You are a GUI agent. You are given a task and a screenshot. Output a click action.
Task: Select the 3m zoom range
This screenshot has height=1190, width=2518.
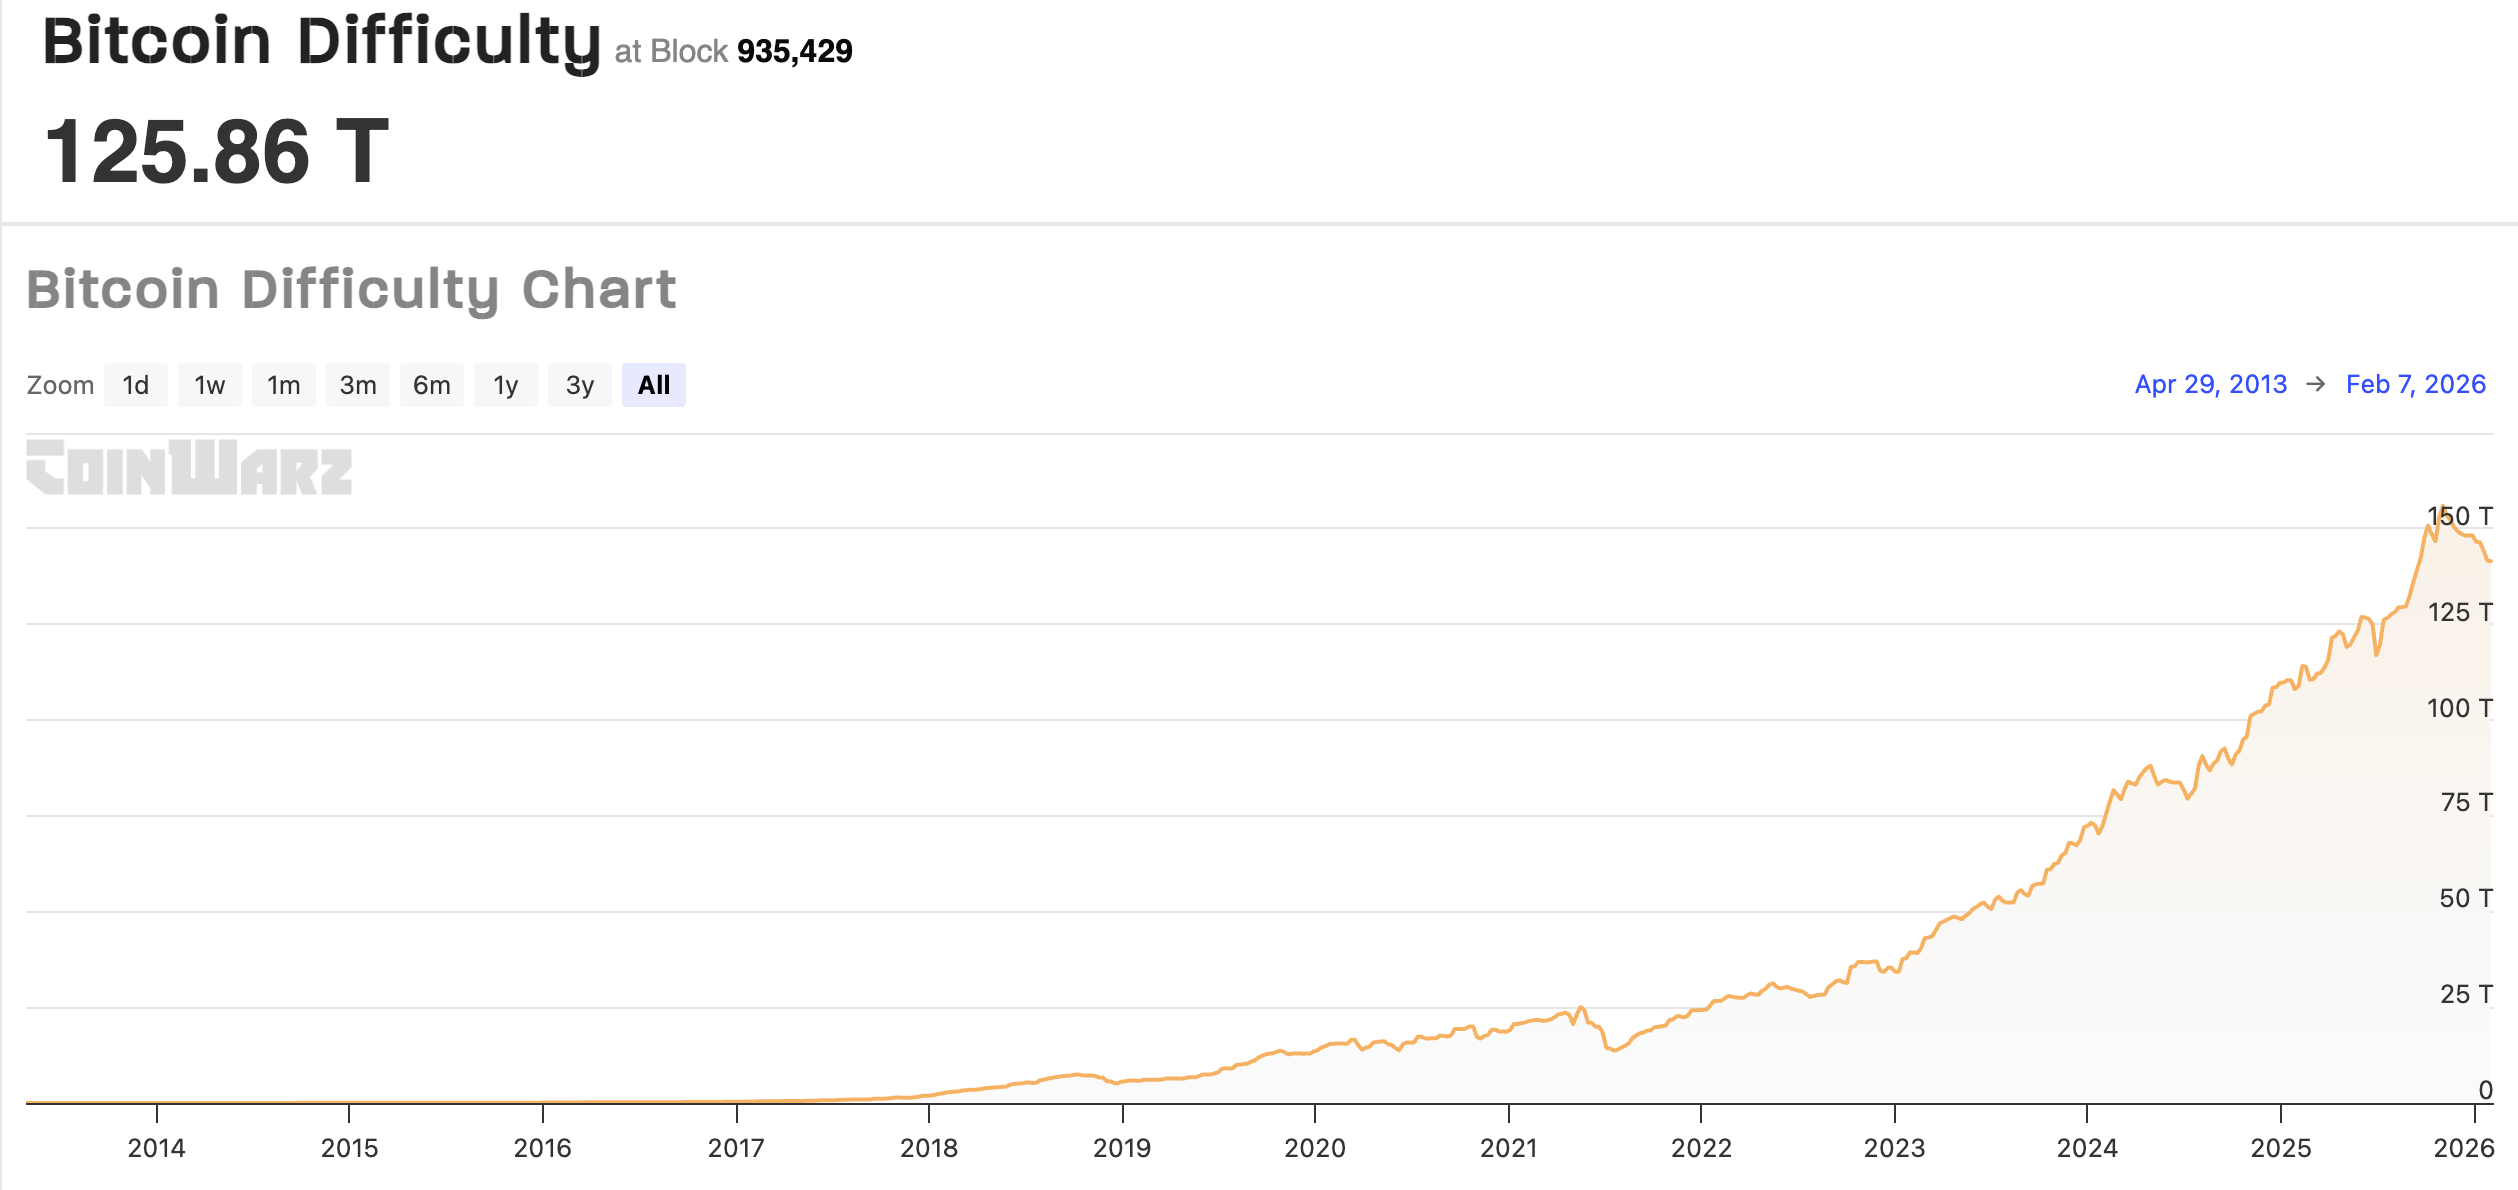(357, 384)
